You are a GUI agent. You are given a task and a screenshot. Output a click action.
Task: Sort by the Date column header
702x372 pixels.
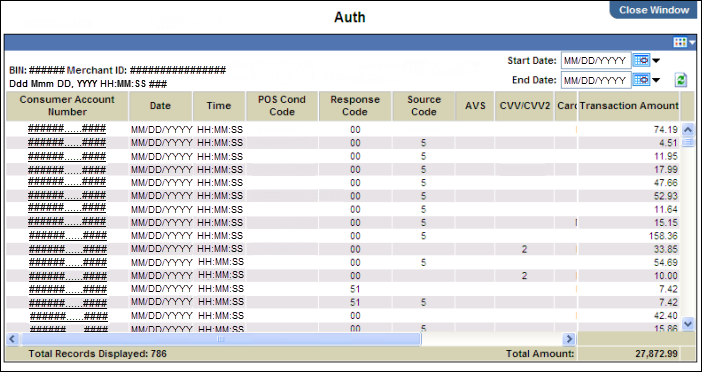tap(161, 106)
